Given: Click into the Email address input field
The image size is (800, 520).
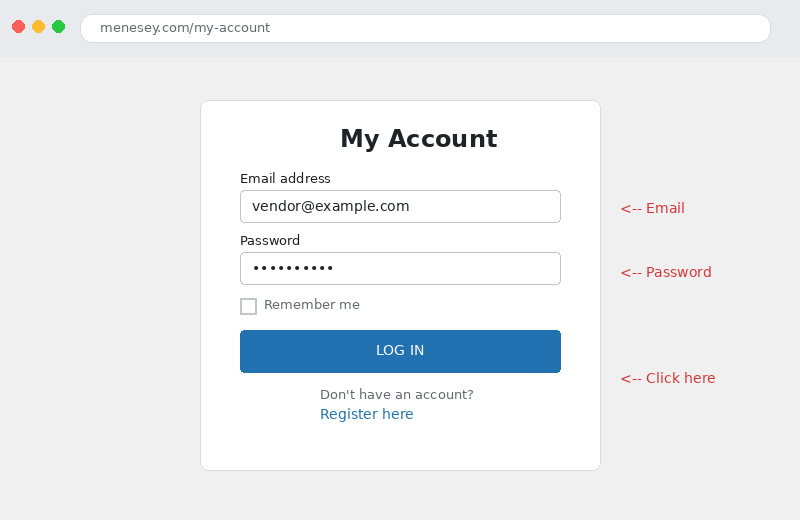Looking at the screenshot, I should (400, 206).
